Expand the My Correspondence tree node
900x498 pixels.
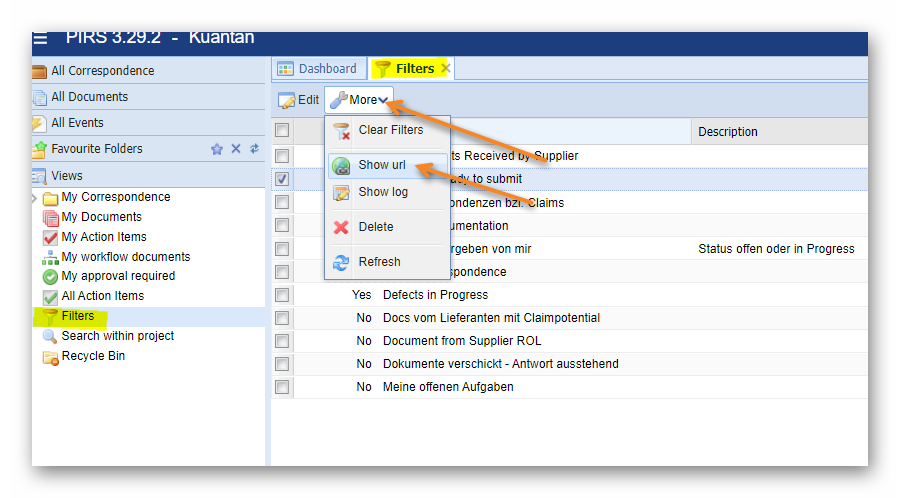[36, 198]
